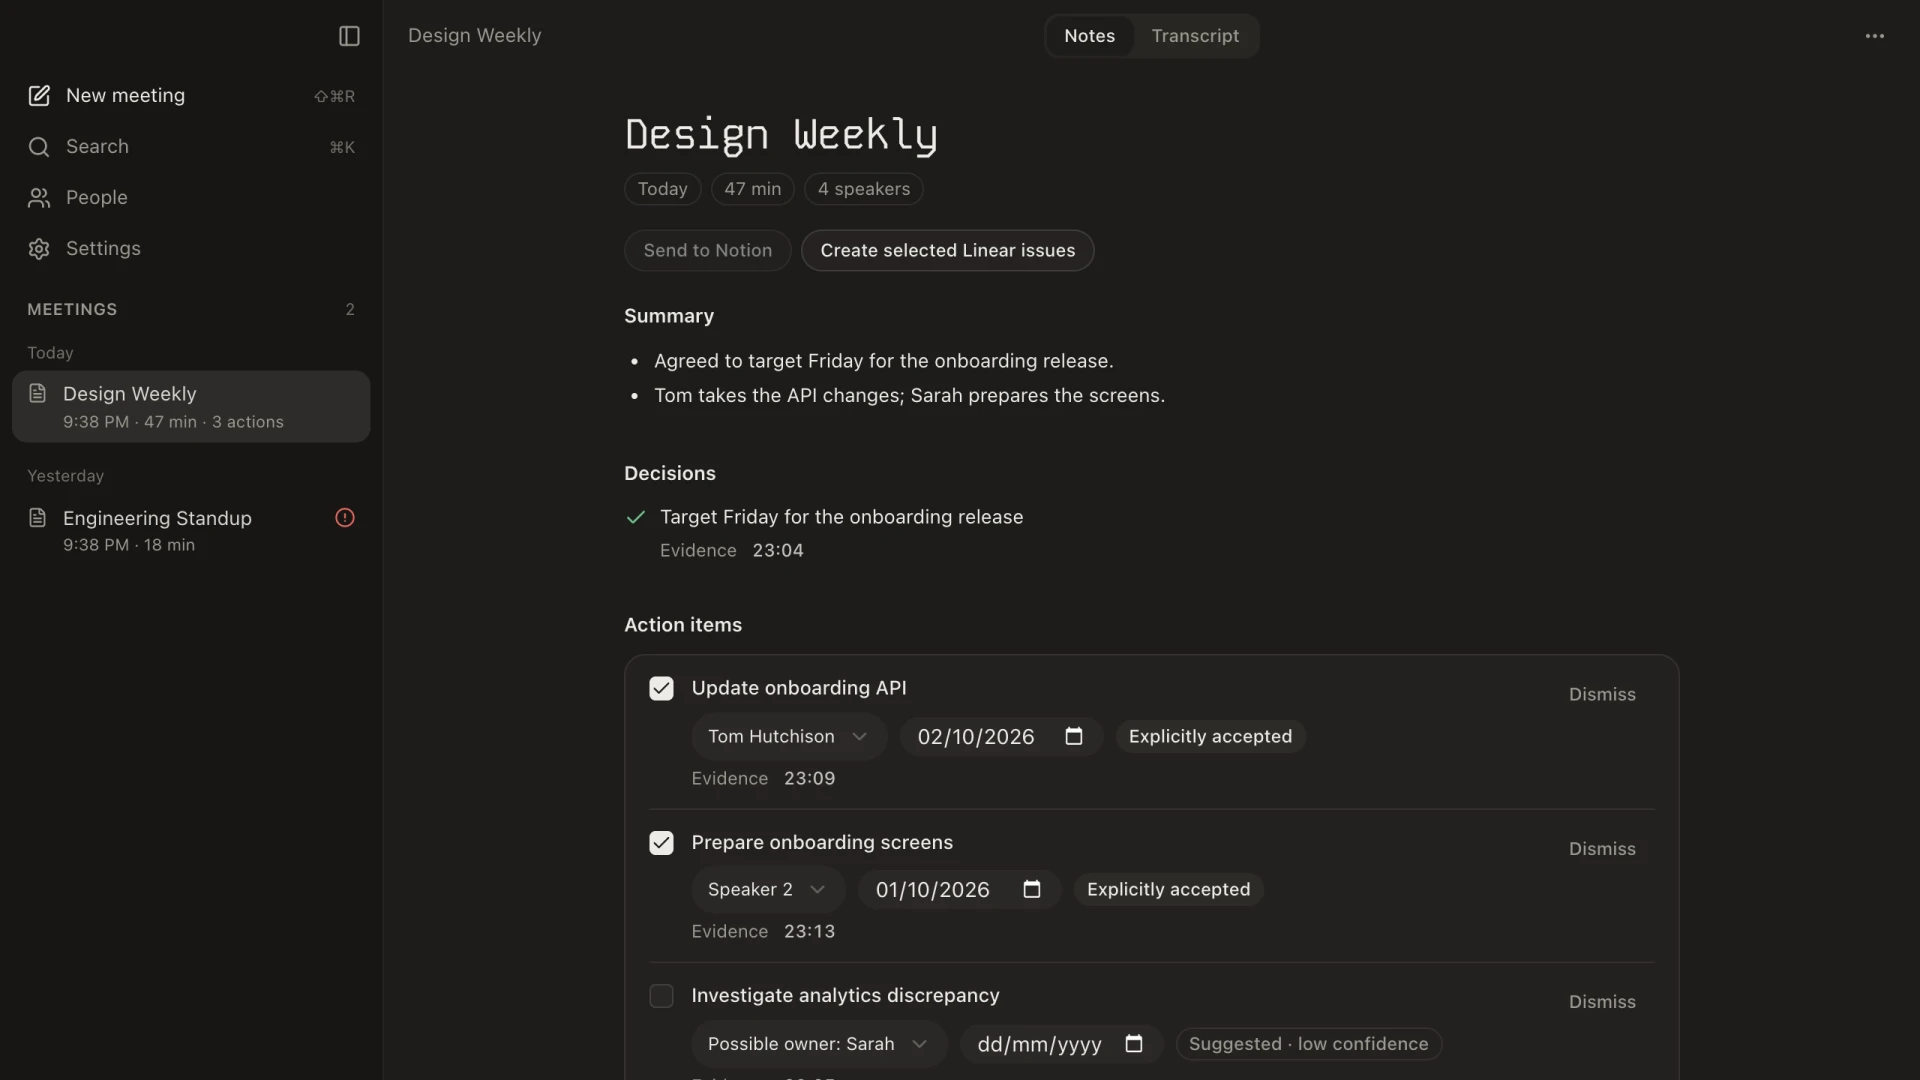
Task: Click the 02/10/2026 due date field
Action: click(1001, 736)
